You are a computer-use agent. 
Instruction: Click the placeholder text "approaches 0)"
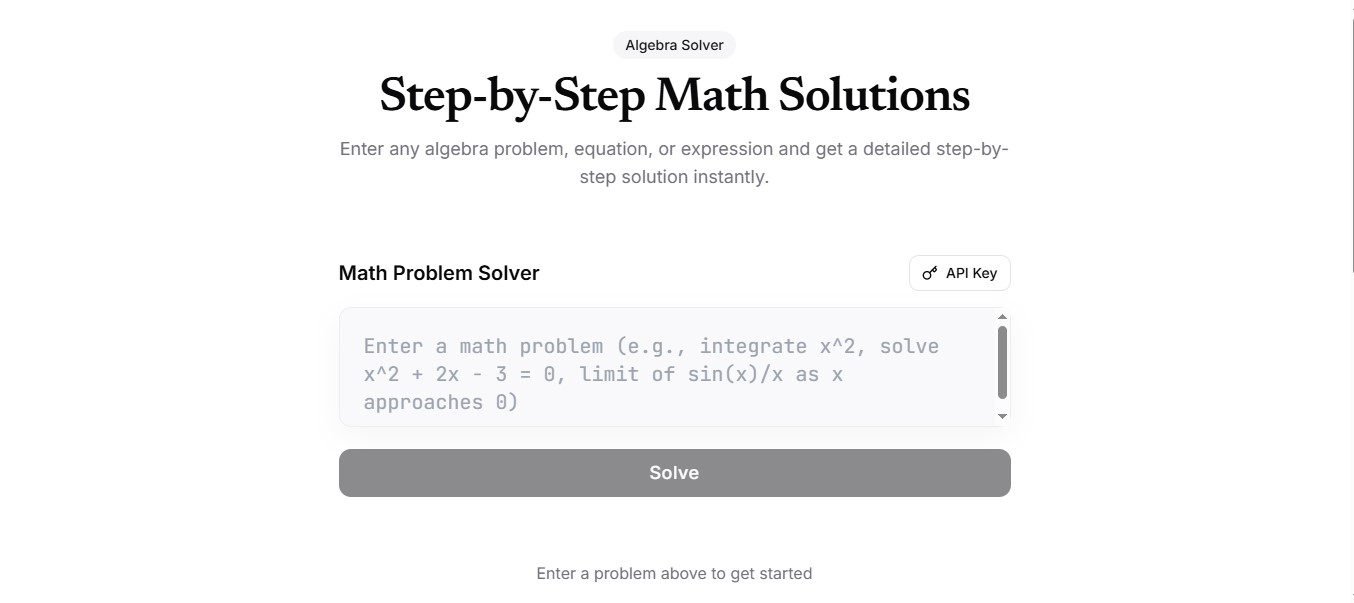(x=441, y=402)
